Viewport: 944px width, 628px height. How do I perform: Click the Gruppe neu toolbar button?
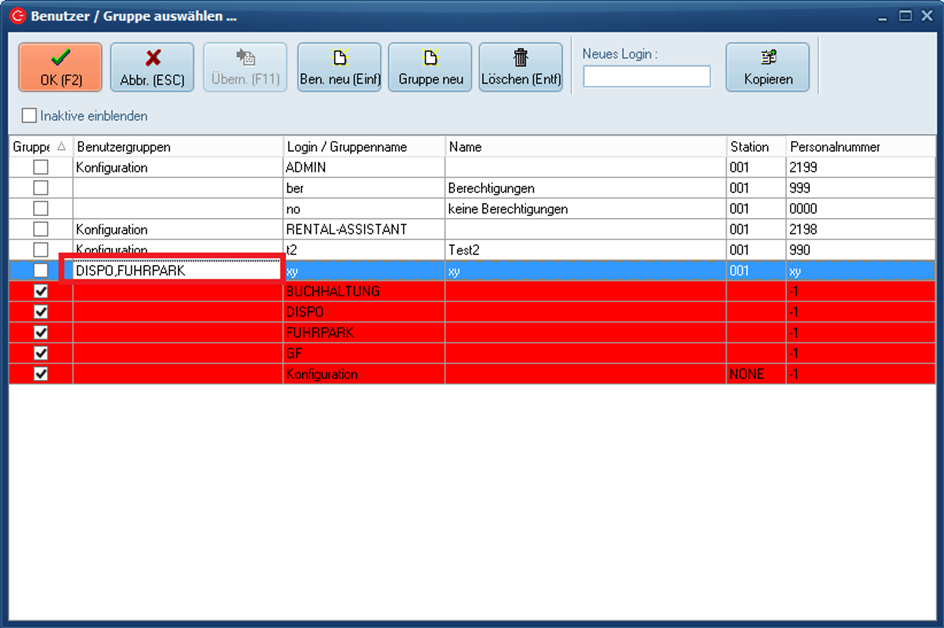point(430,67)
